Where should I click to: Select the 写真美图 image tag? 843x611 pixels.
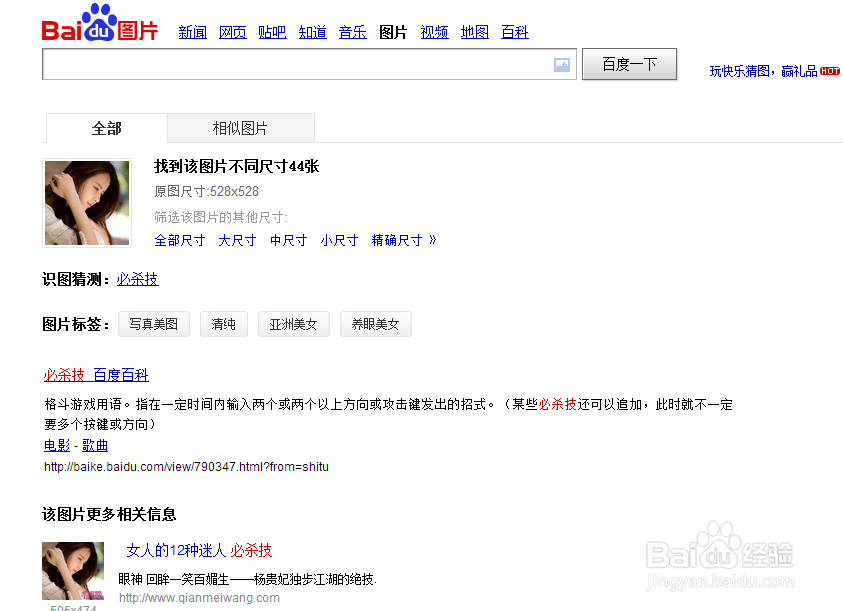point(154,323)
